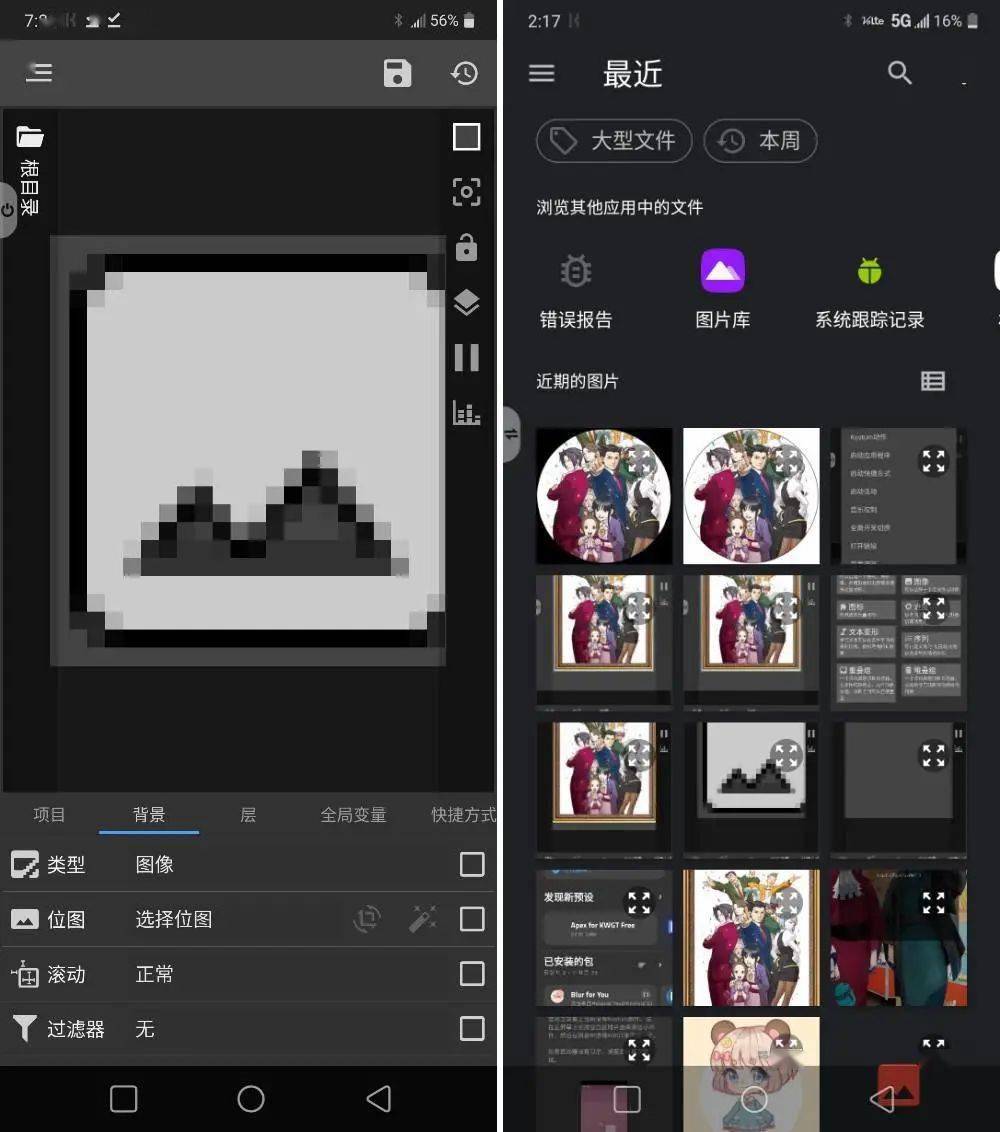Save the widget with the floppy disk icon
The image size is (1000, 1132).
coord(397,73)
